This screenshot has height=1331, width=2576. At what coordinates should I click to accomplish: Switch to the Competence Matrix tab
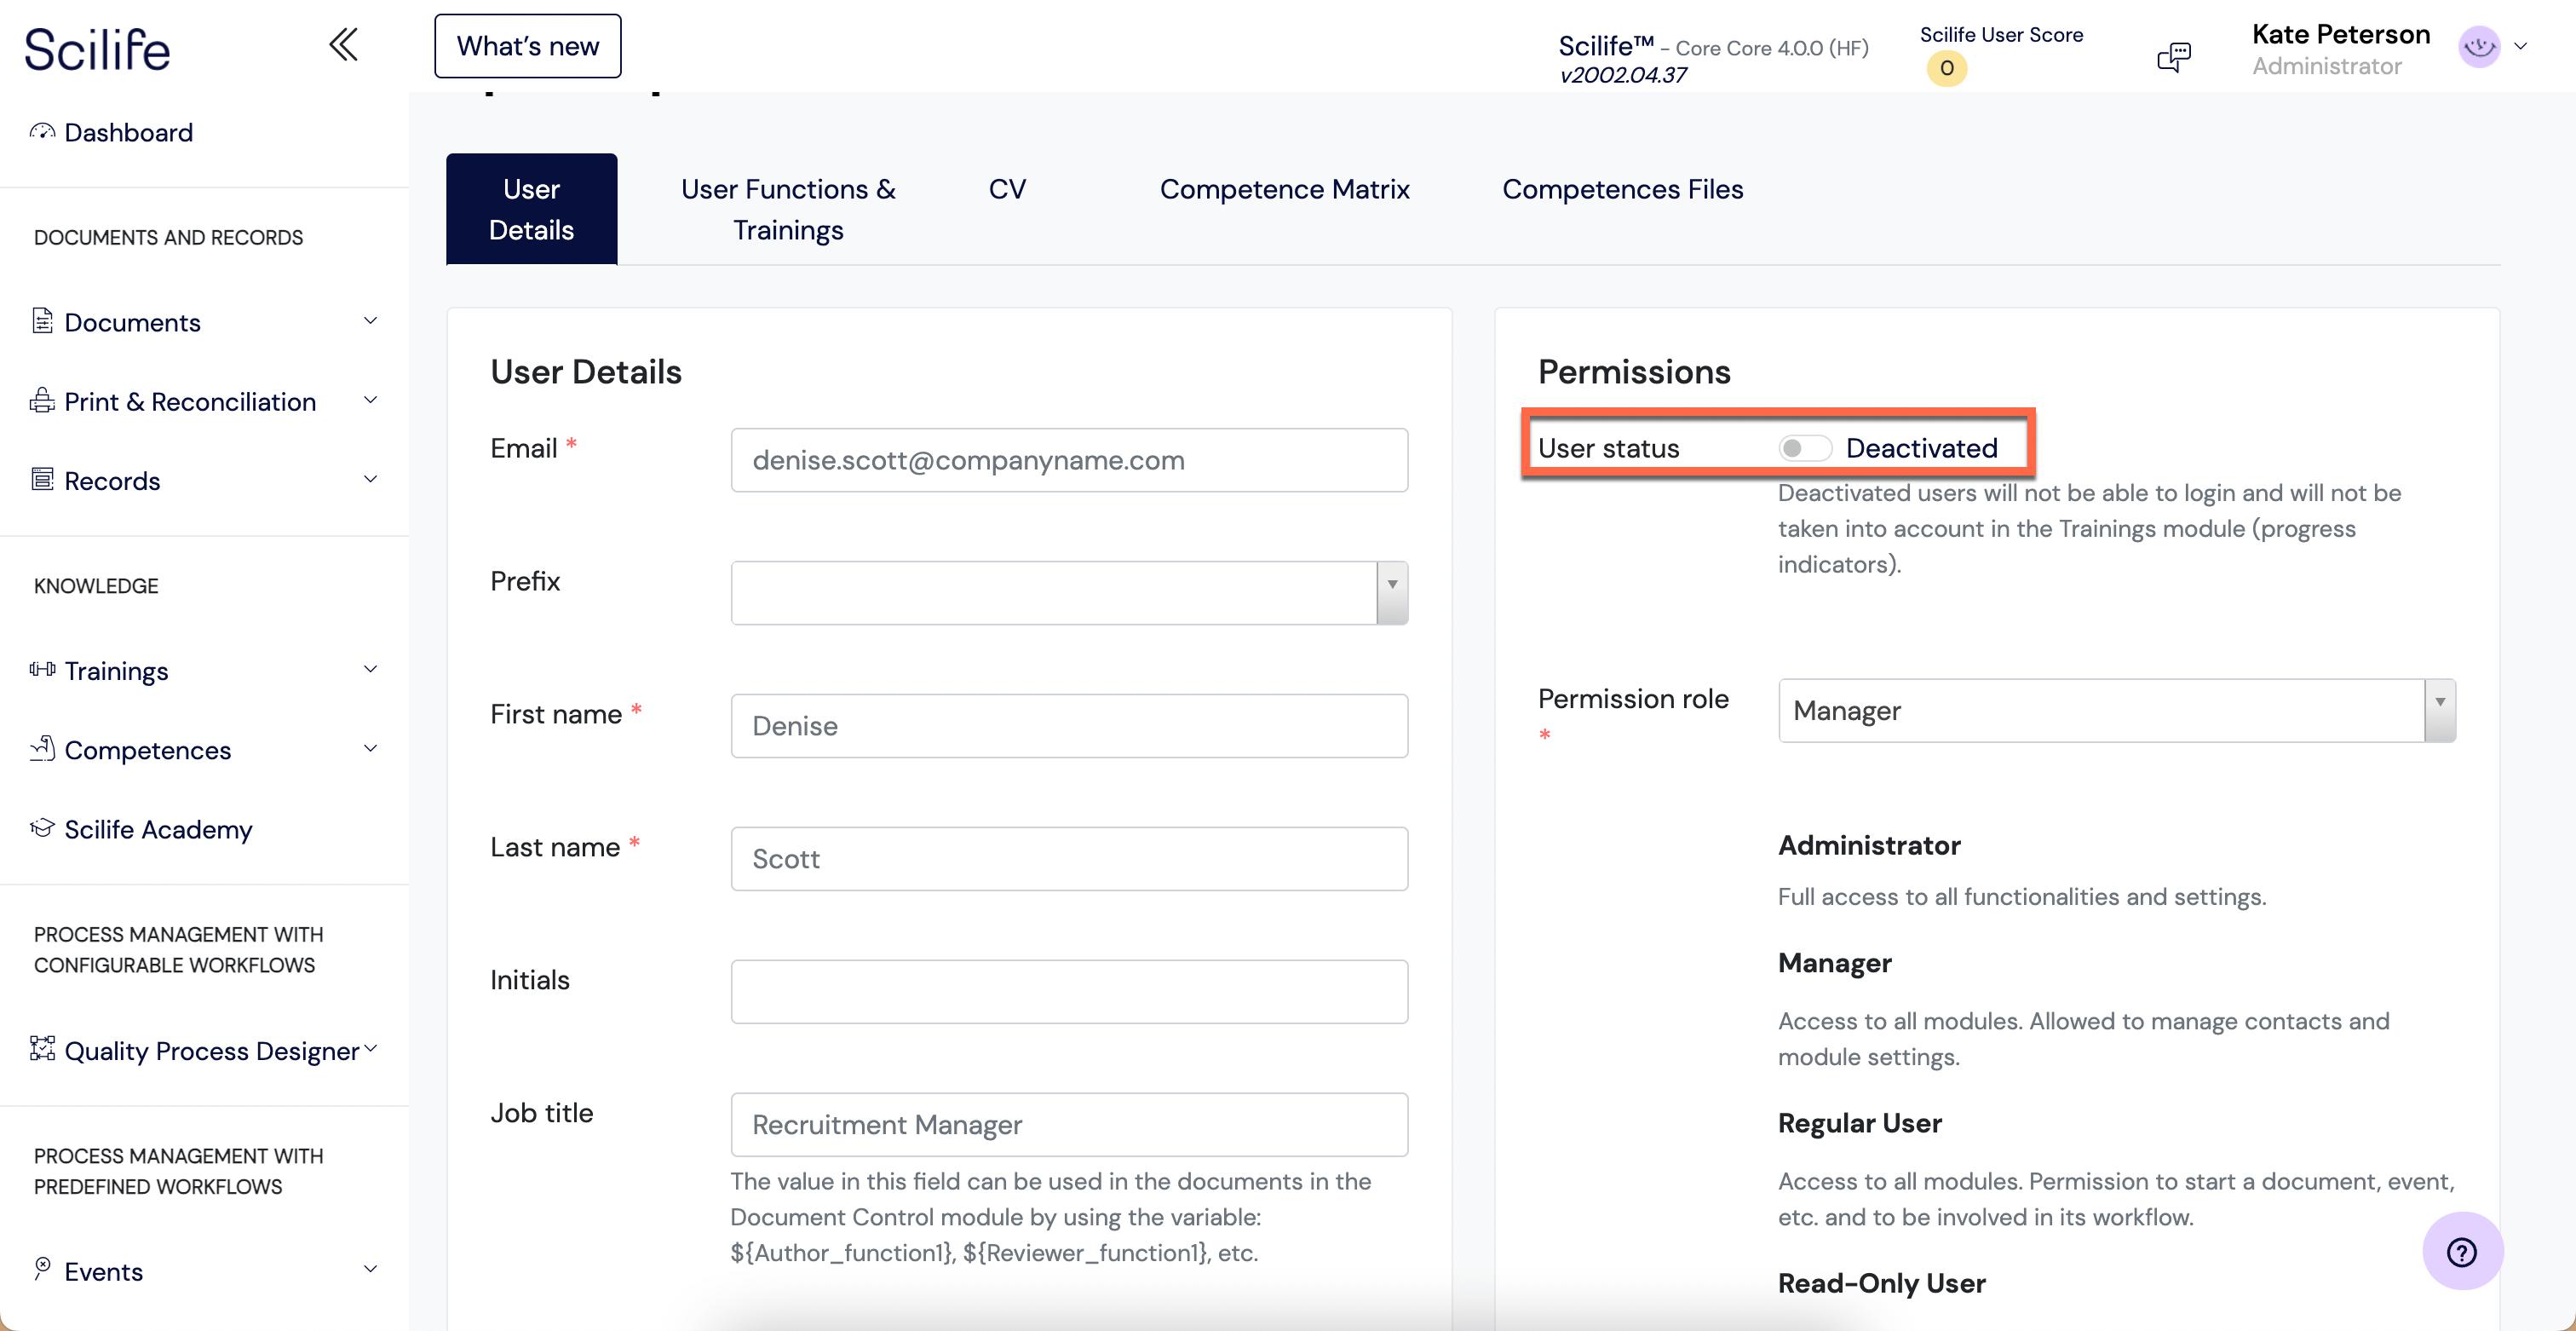pyautogui.click(x=1285, y=189)
